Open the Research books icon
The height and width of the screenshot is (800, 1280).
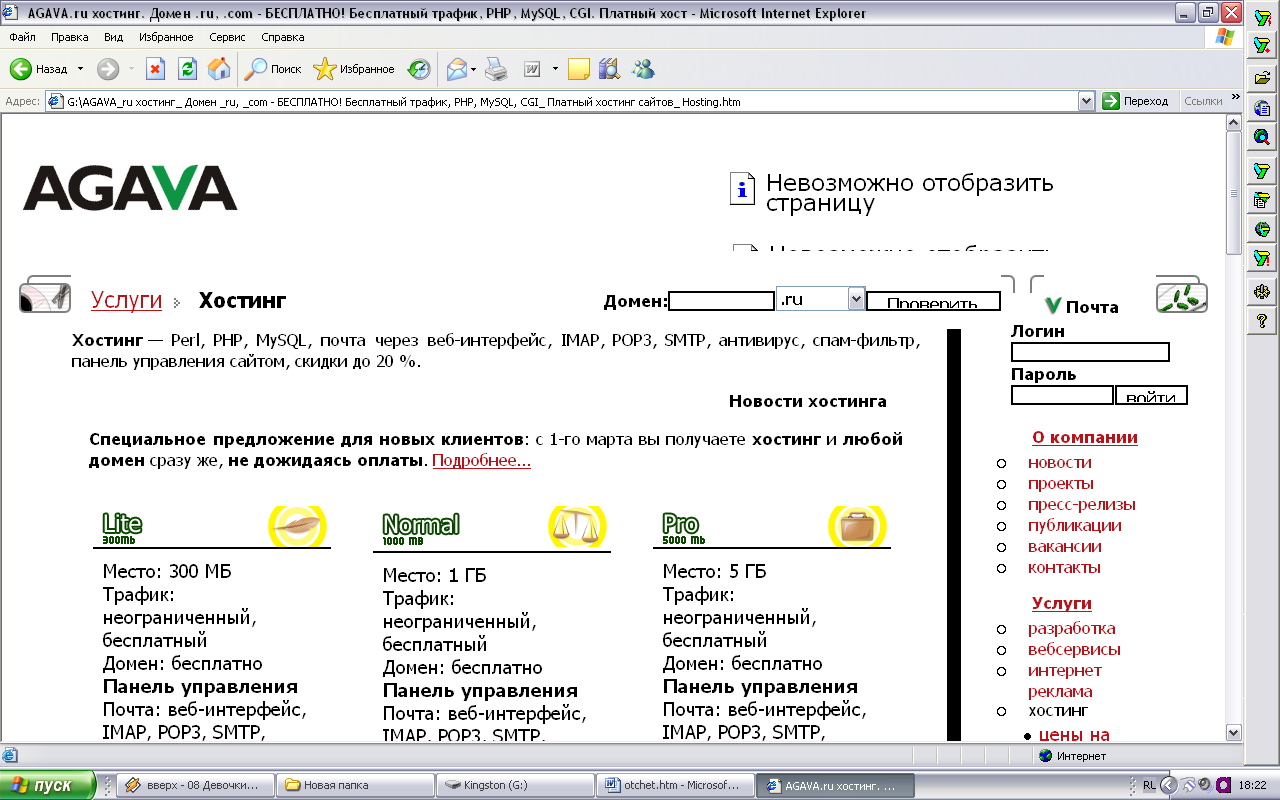point(609,69)
